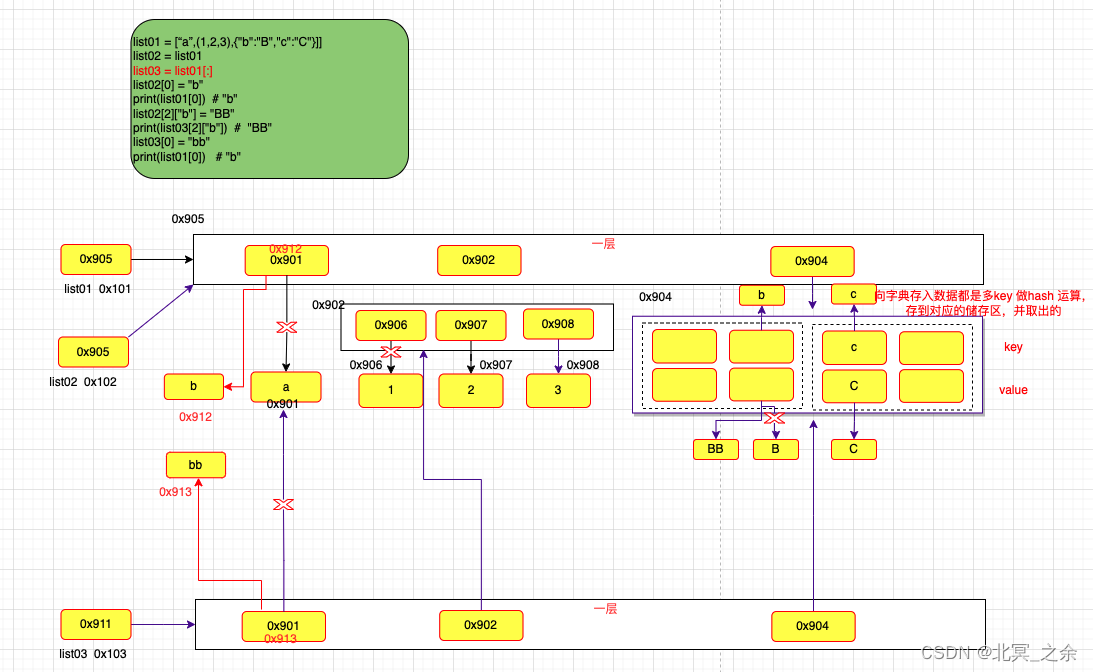
Task: Select the value box containing 1
Action: coord(391,390)
